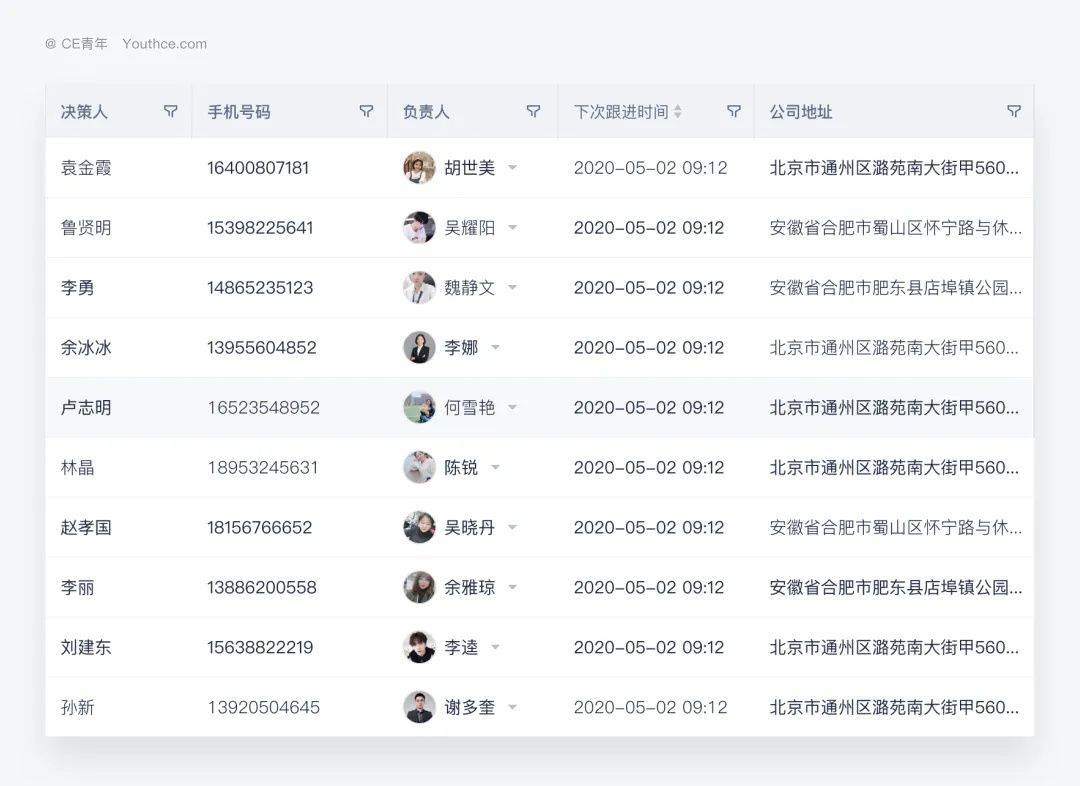This screenshot has height=786, width=1080.
Task: Click phone number 13920504645
Action: (x=264, y=707)
